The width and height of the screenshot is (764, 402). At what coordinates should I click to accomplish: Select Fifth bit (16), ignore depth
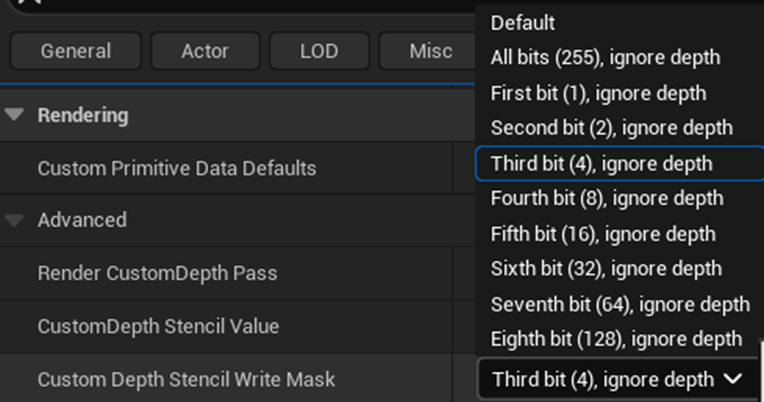pyautogui.click(x=603, y=234)
